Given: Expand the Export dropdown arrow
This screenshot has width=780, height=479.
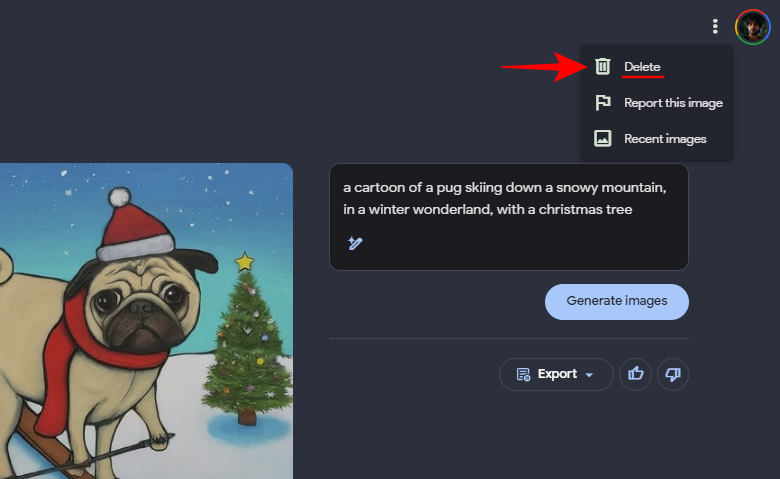Looking at the screenshot, I should point(589,375).
